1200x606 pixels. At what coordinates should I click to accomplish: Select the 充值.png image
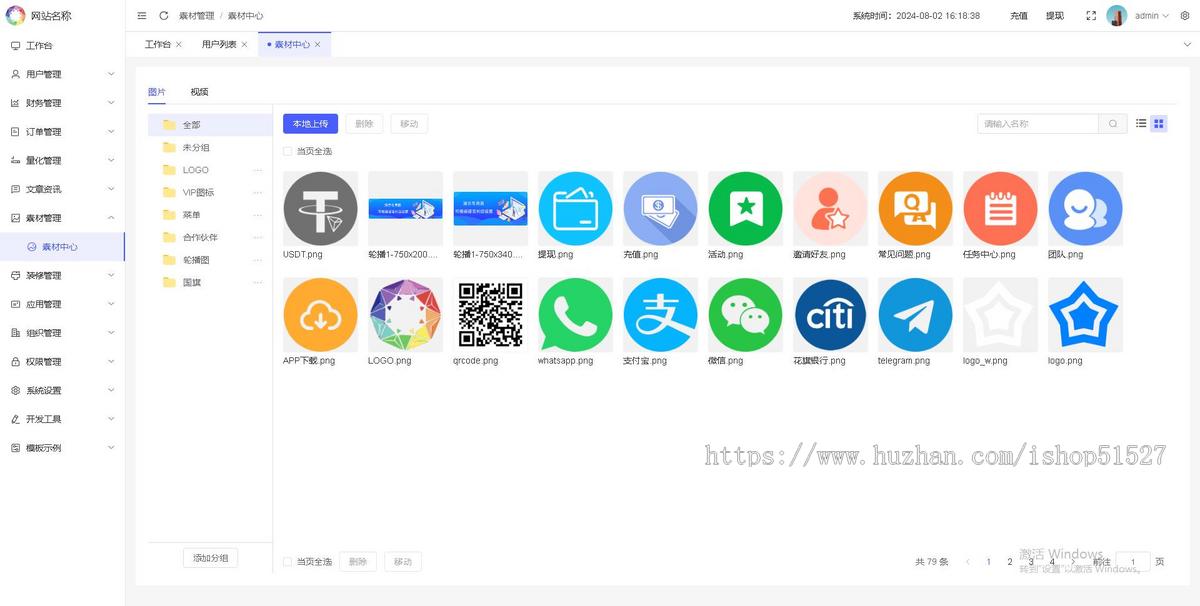coord(660,209)
